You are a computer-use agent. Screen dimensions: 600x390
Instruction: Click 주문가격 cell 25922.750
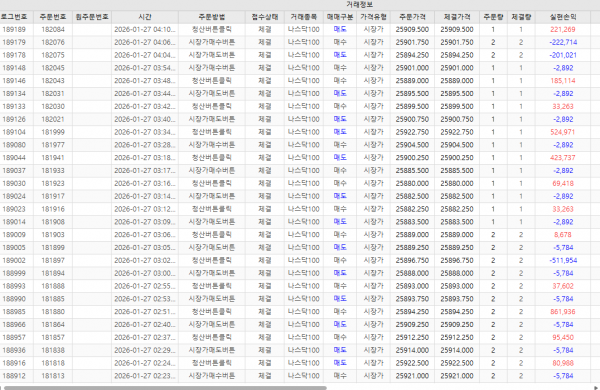(x=412, y=132)
